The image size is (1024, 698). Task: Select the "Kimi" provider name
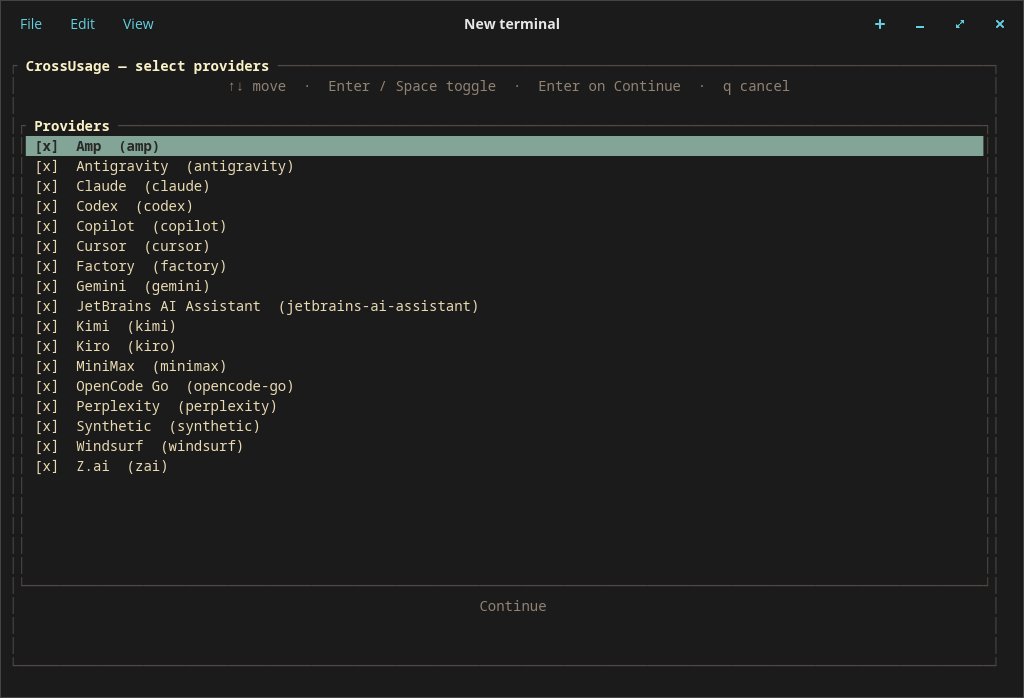(x=93, y=326)
